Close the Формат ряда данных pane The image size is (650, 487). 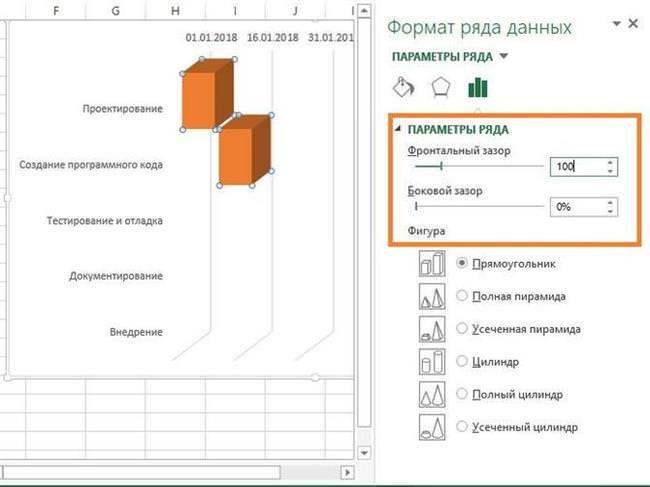tap(633, 24)
